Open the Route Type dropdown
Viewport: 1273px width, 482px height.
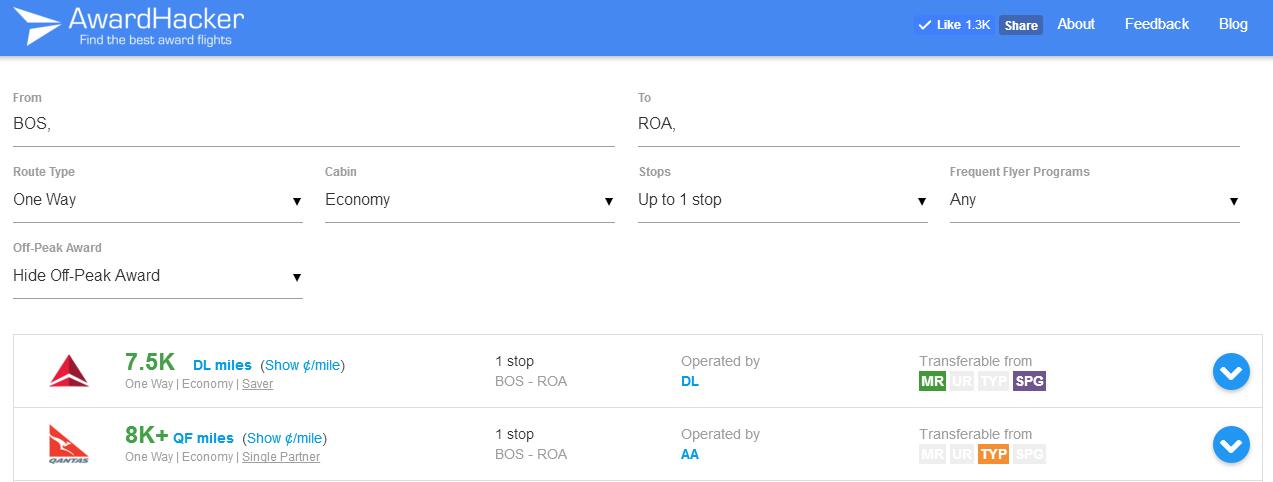tap(158, 200)
